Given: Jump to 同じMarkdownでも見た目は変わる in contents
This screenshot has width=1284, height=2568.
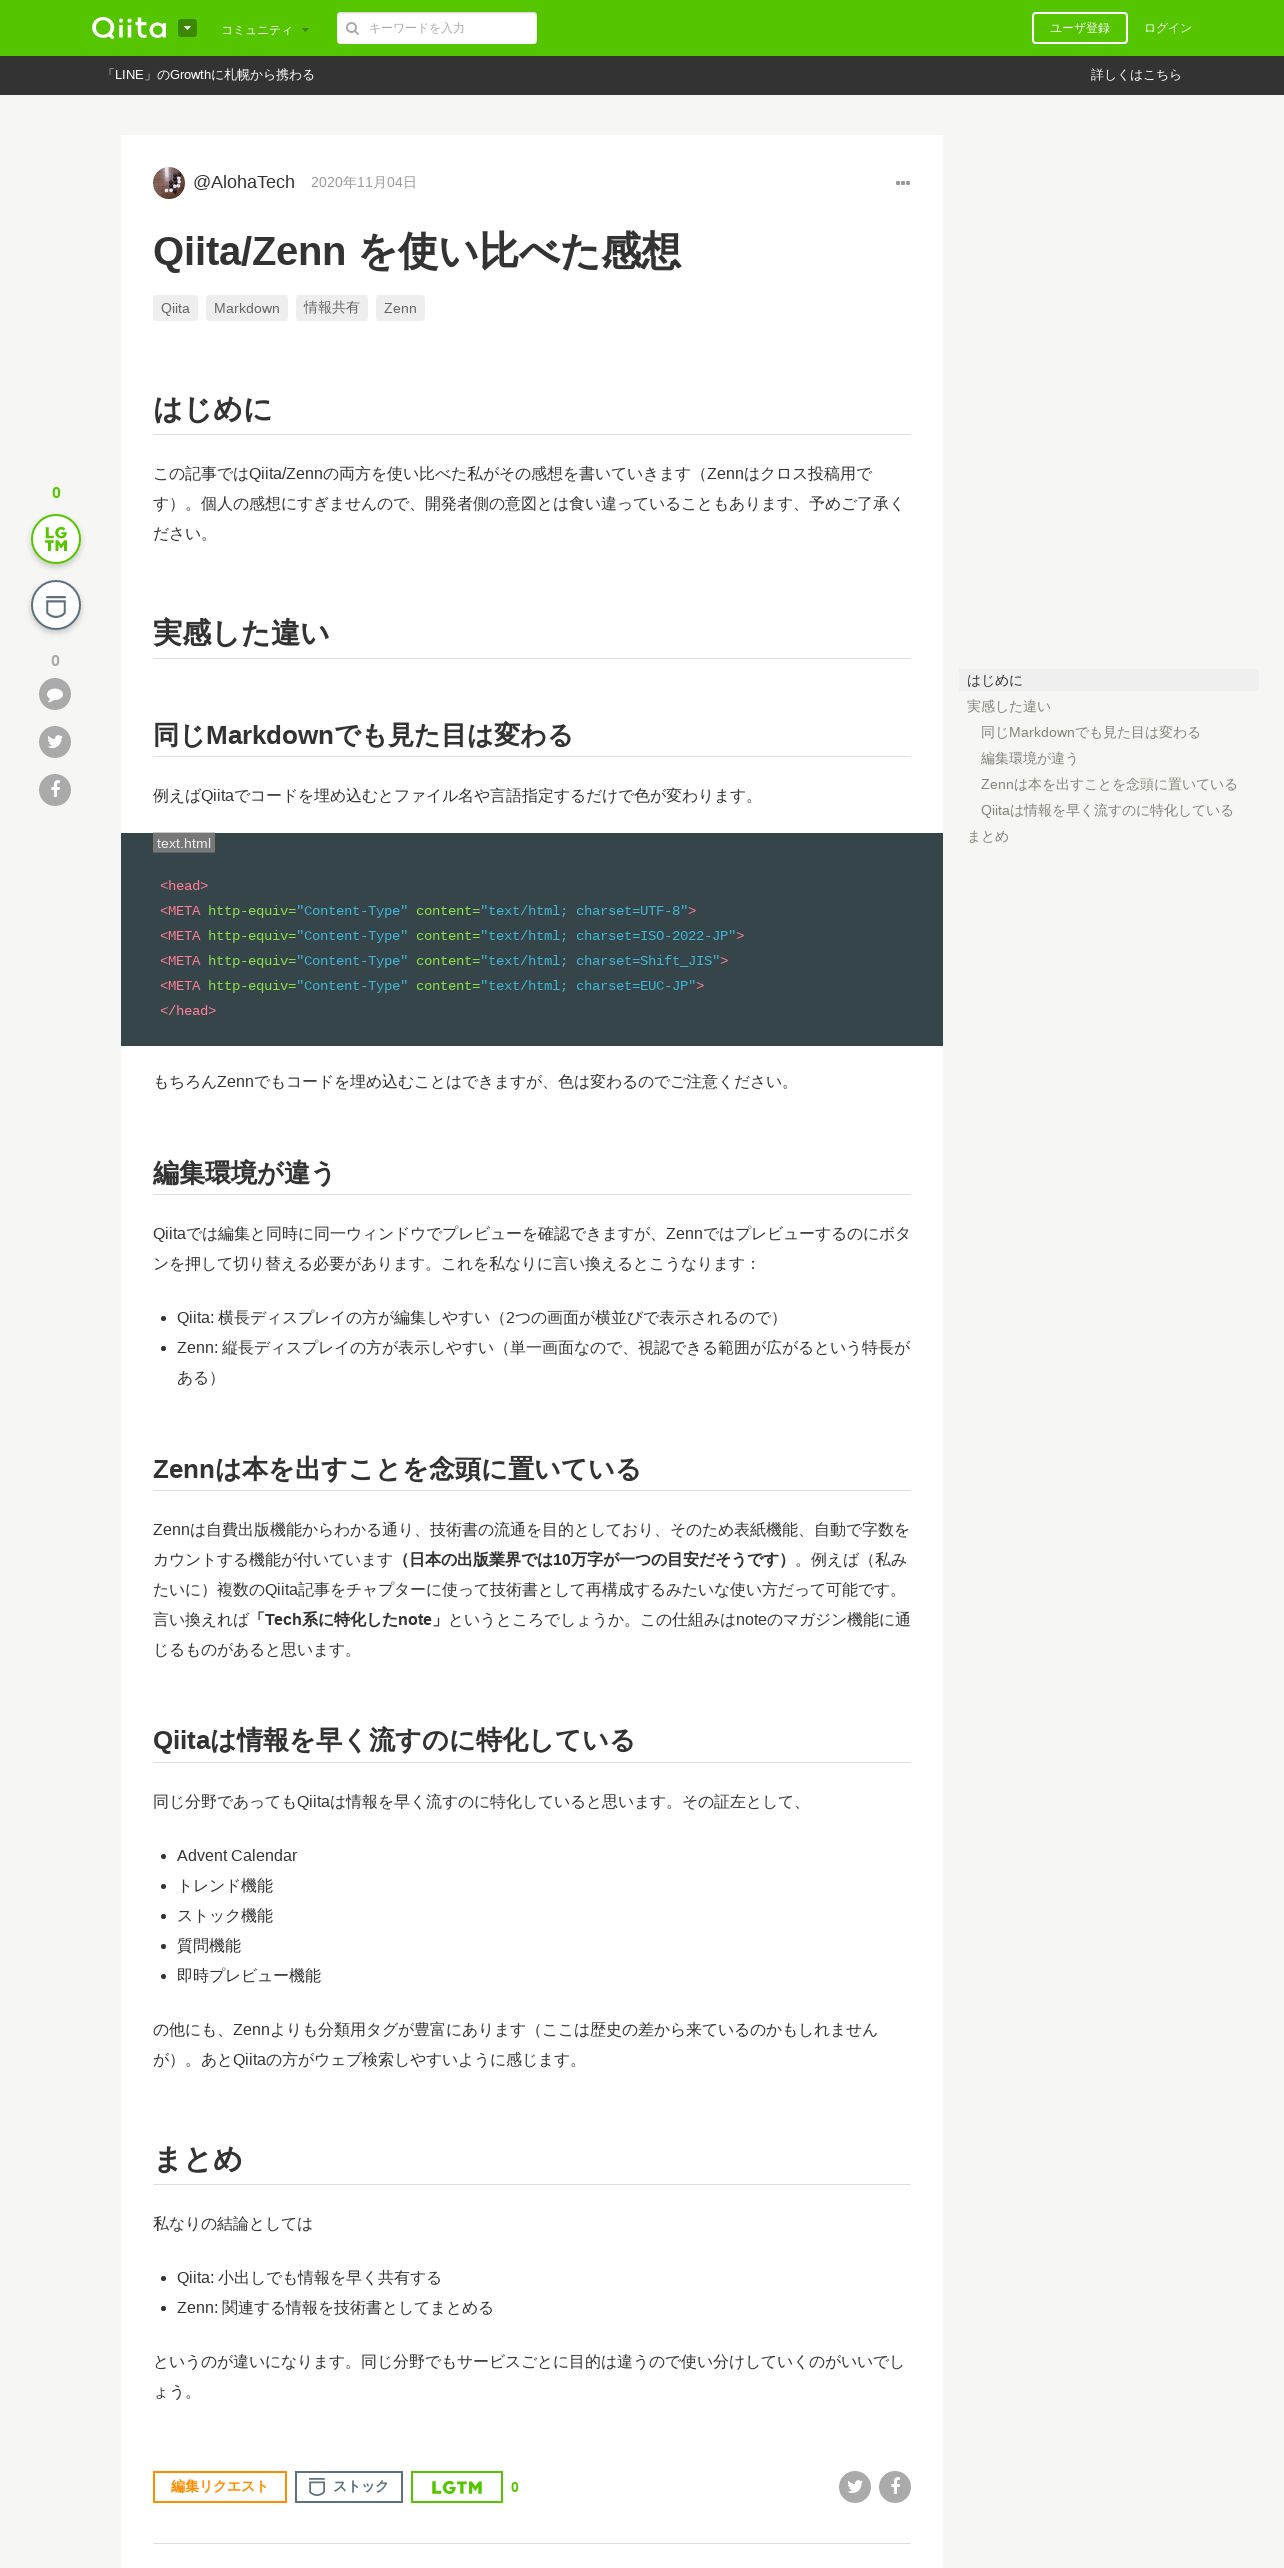Looking at the screenshot, I should pyautogui.click(x=1090, y=732).
